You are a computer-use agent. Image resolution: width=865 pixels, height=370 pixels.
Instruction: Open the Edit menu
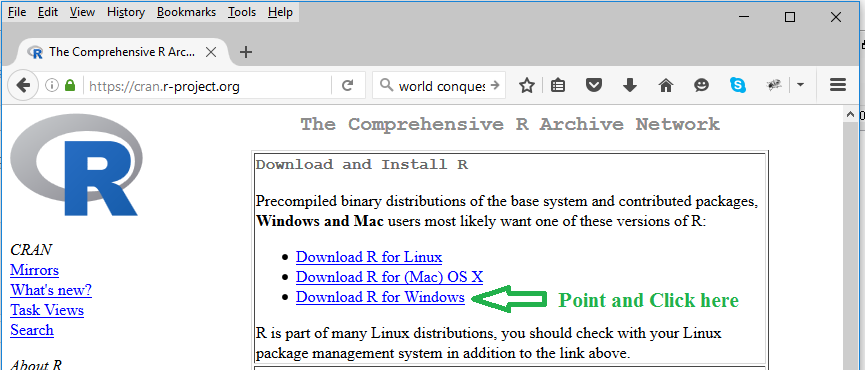(48, 12)
